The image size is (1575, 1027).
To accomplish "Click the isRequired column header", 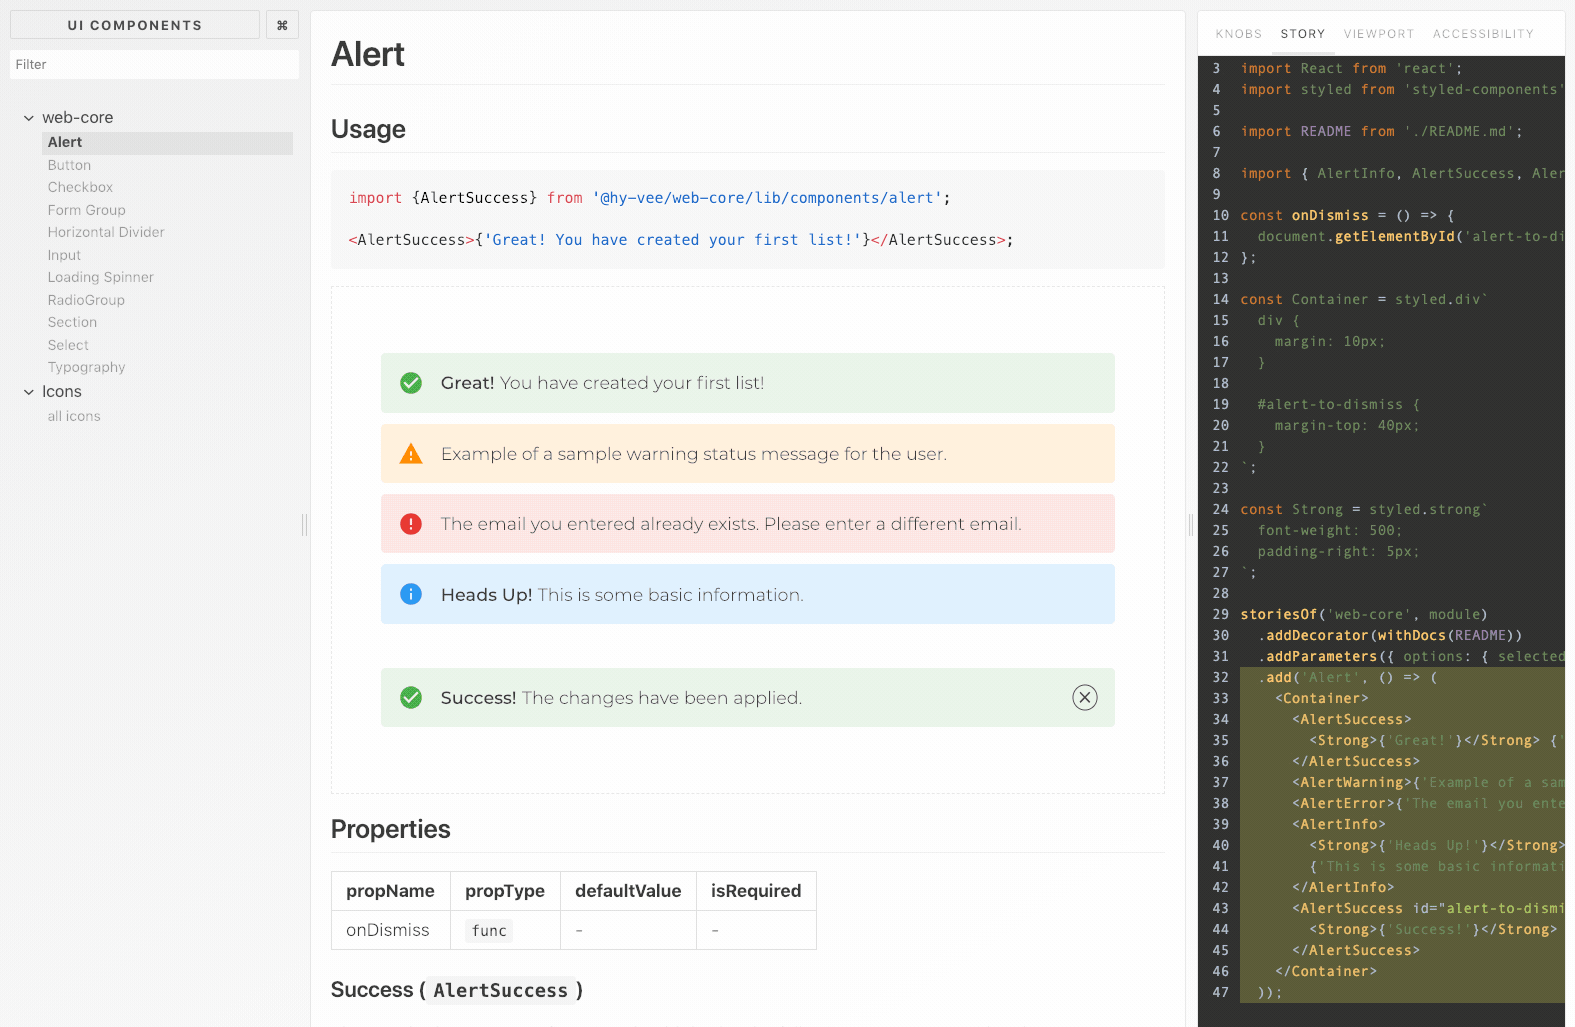I will tap(756, 891).
